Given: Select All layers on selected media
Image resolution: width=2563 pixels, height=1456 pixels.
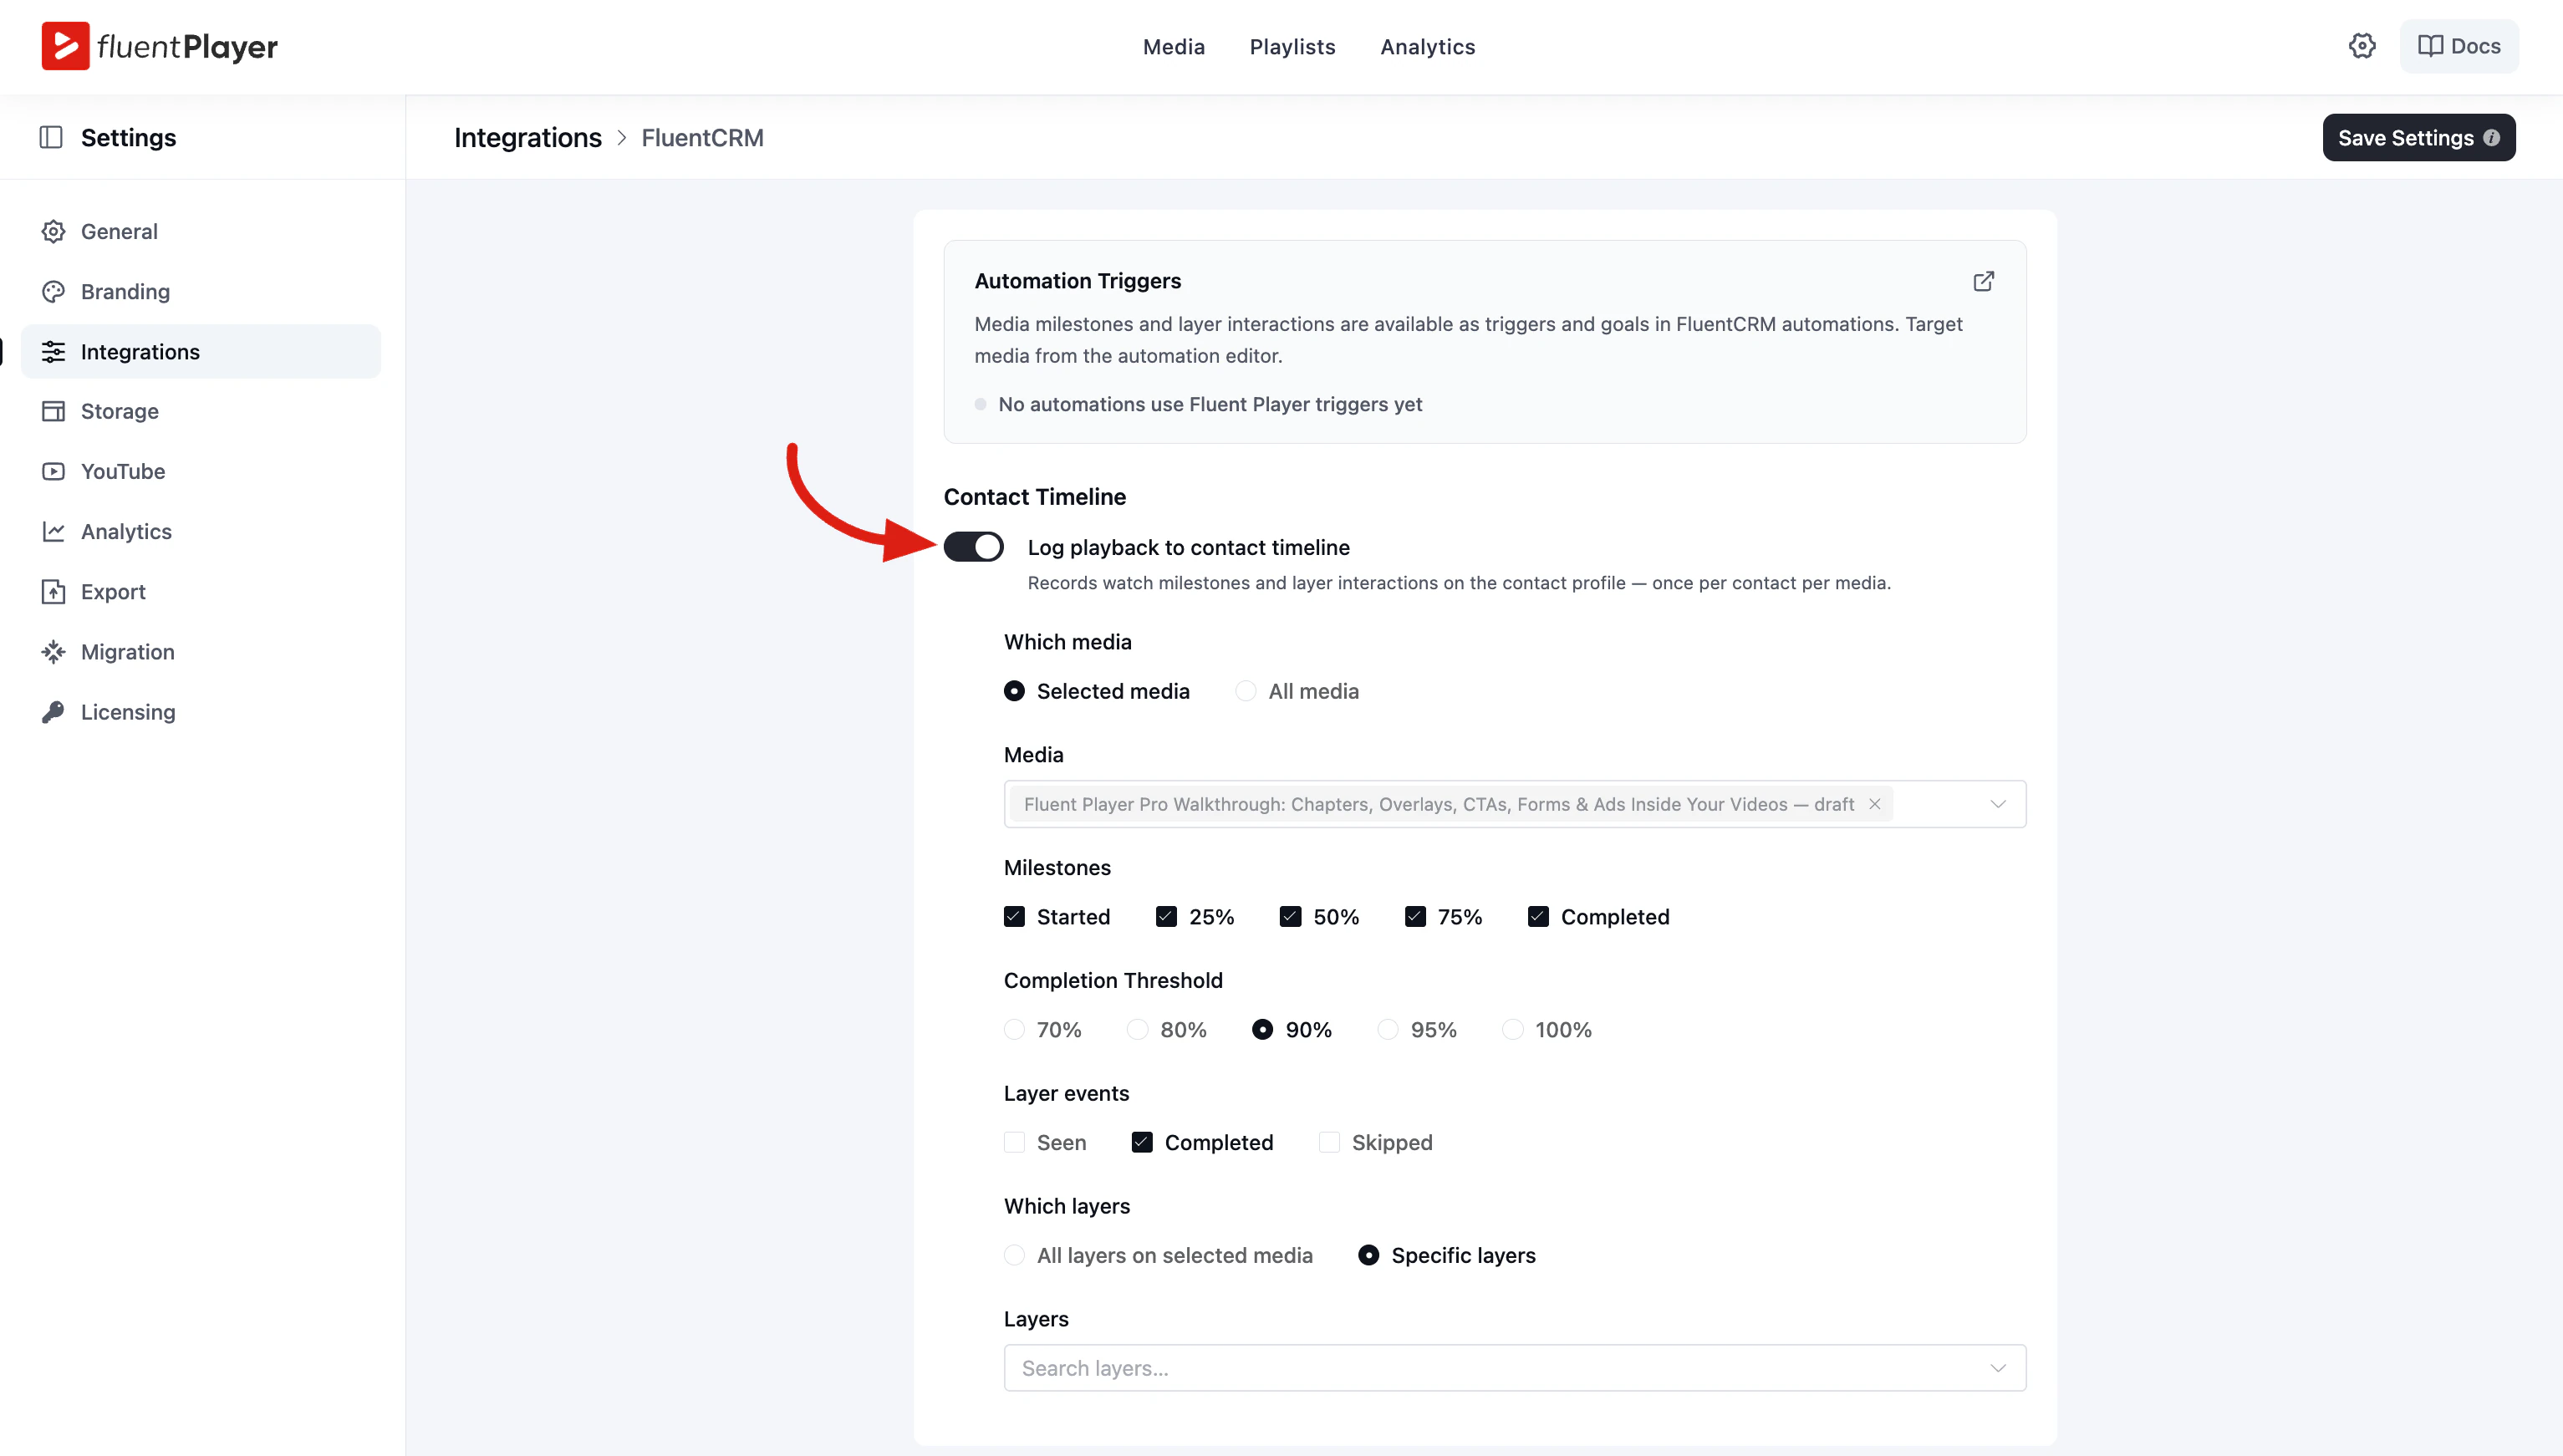Looking at the screenshot, I should (1014, 1255).
